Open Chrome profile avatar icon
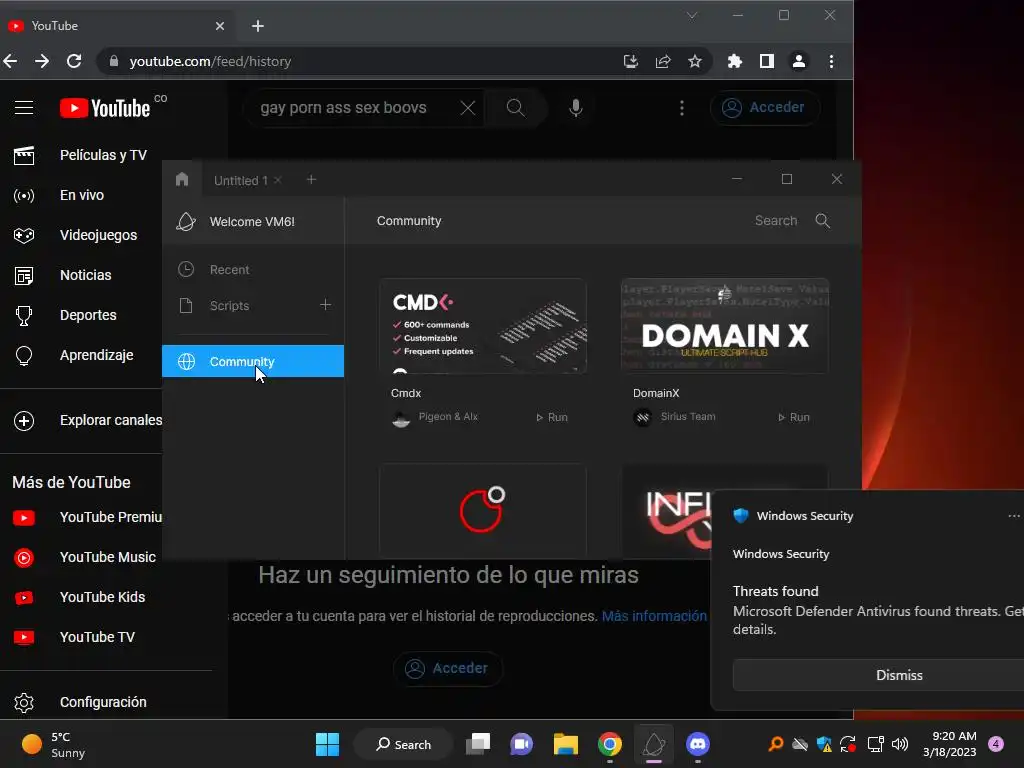 [799, 61]
